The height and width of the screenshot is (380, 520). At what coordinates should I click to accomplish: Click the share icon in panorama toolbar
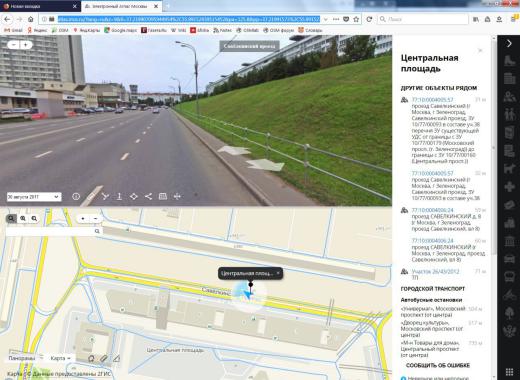tap(148, 196)
